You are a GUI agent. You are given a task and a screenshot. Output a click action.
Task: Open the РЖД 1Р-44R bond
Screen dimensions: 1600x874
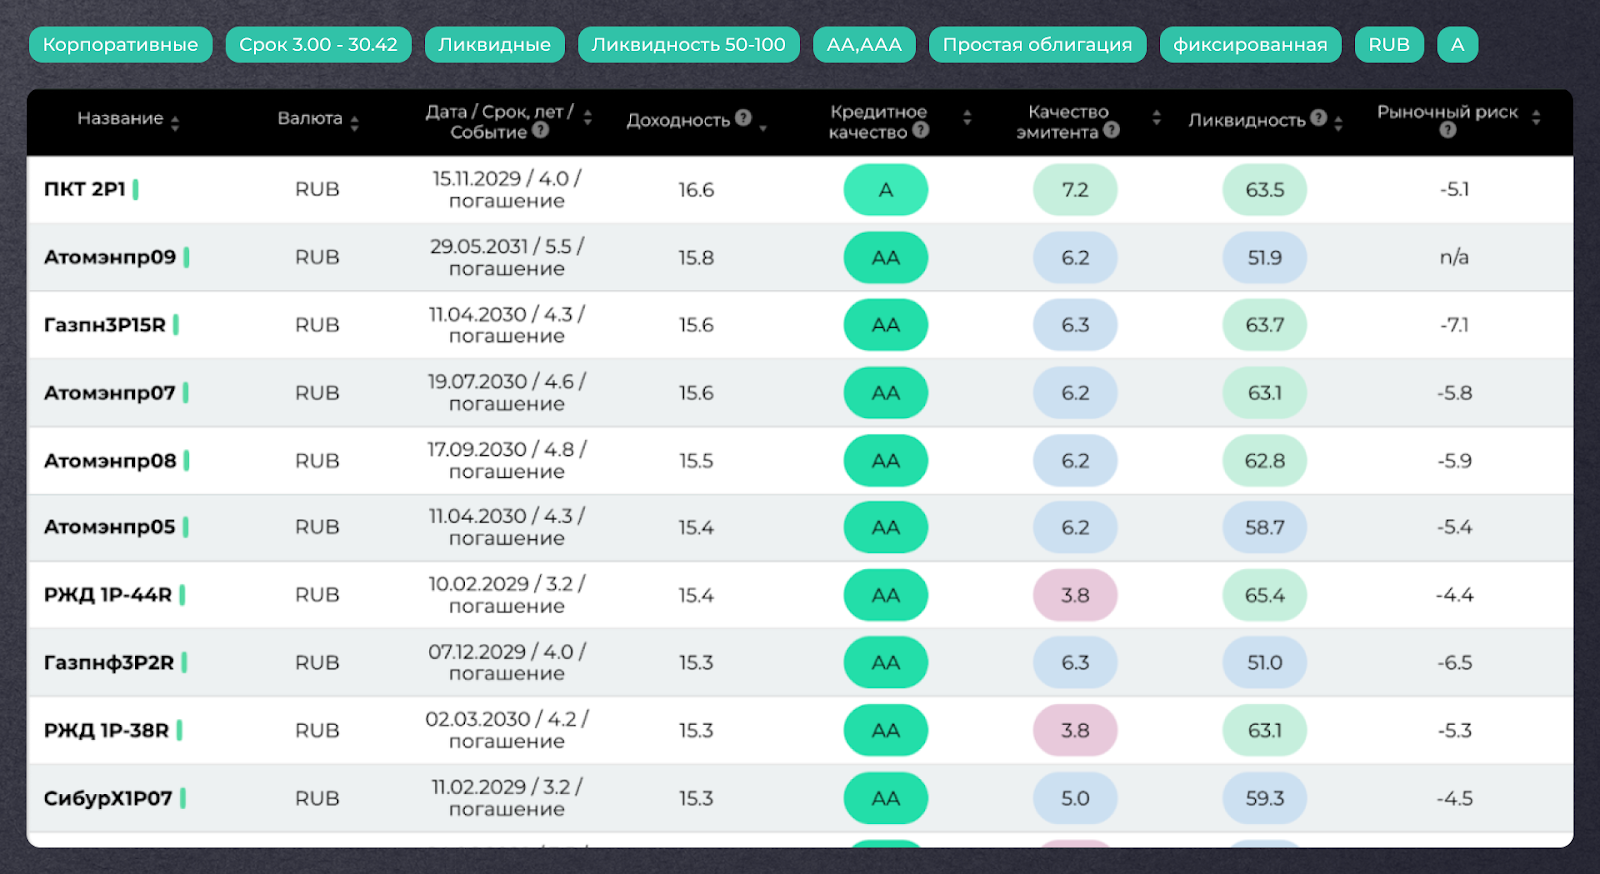pyautogui.click(x=108, y=595)
